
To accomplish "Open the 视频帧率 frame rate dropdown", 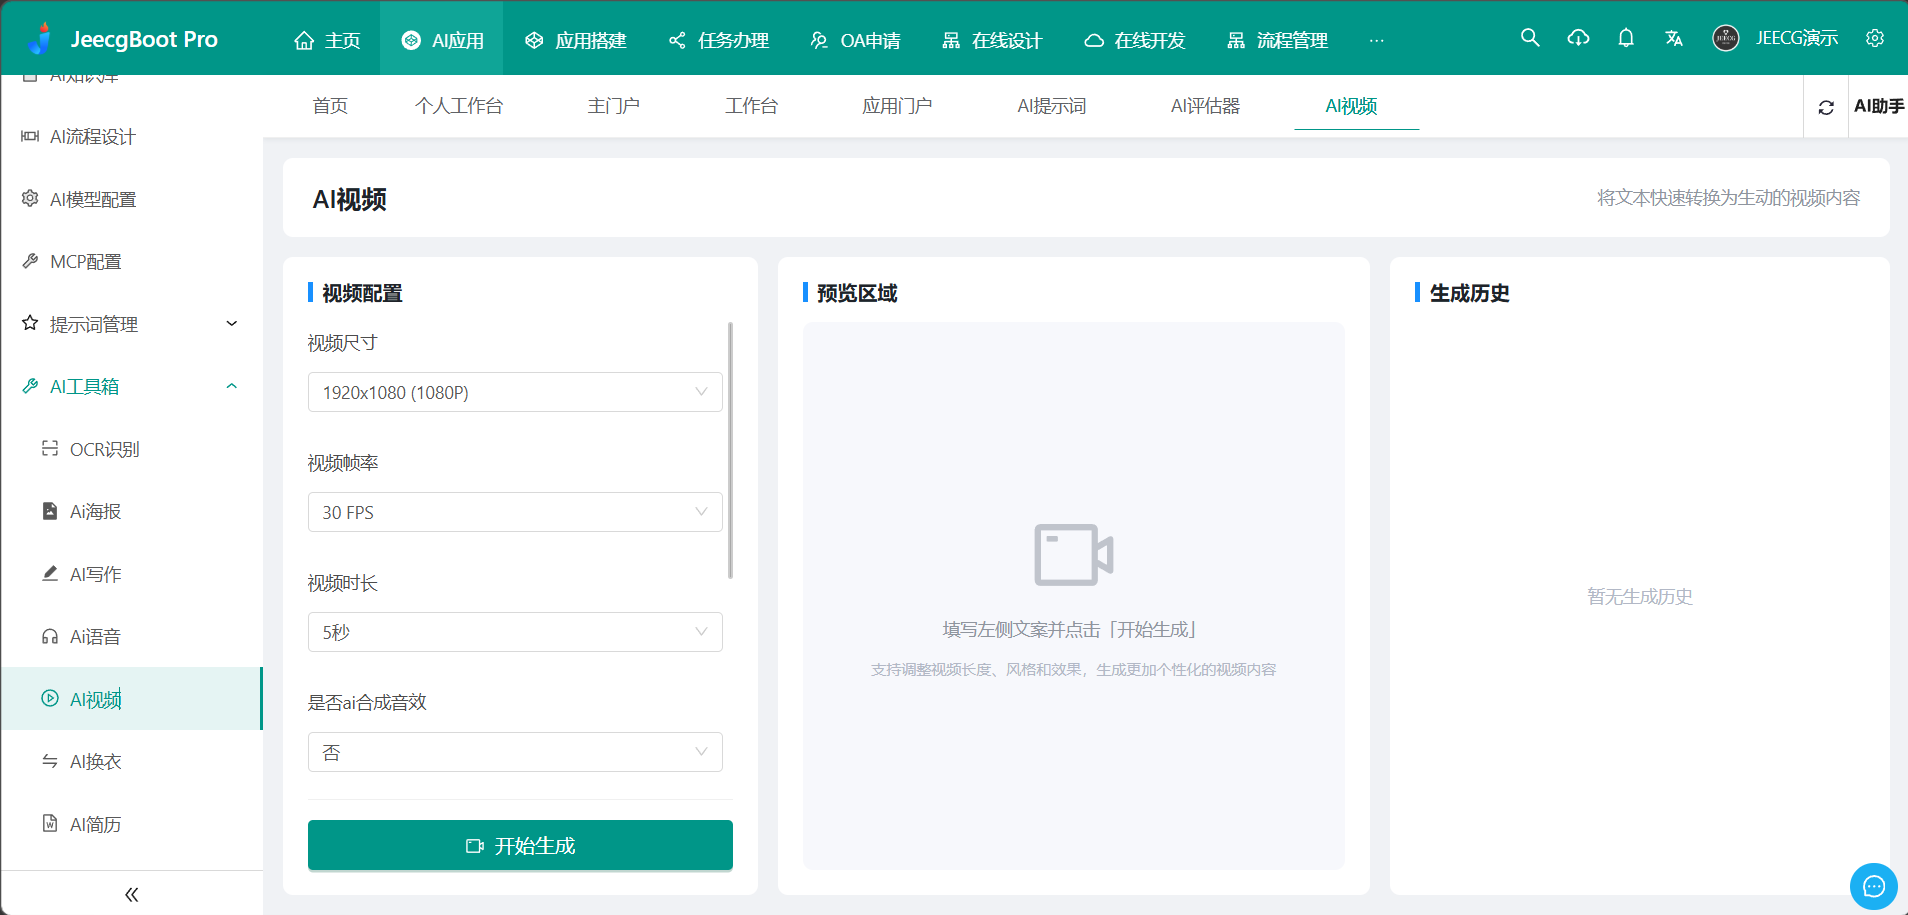I will click(x=514, y=511).
